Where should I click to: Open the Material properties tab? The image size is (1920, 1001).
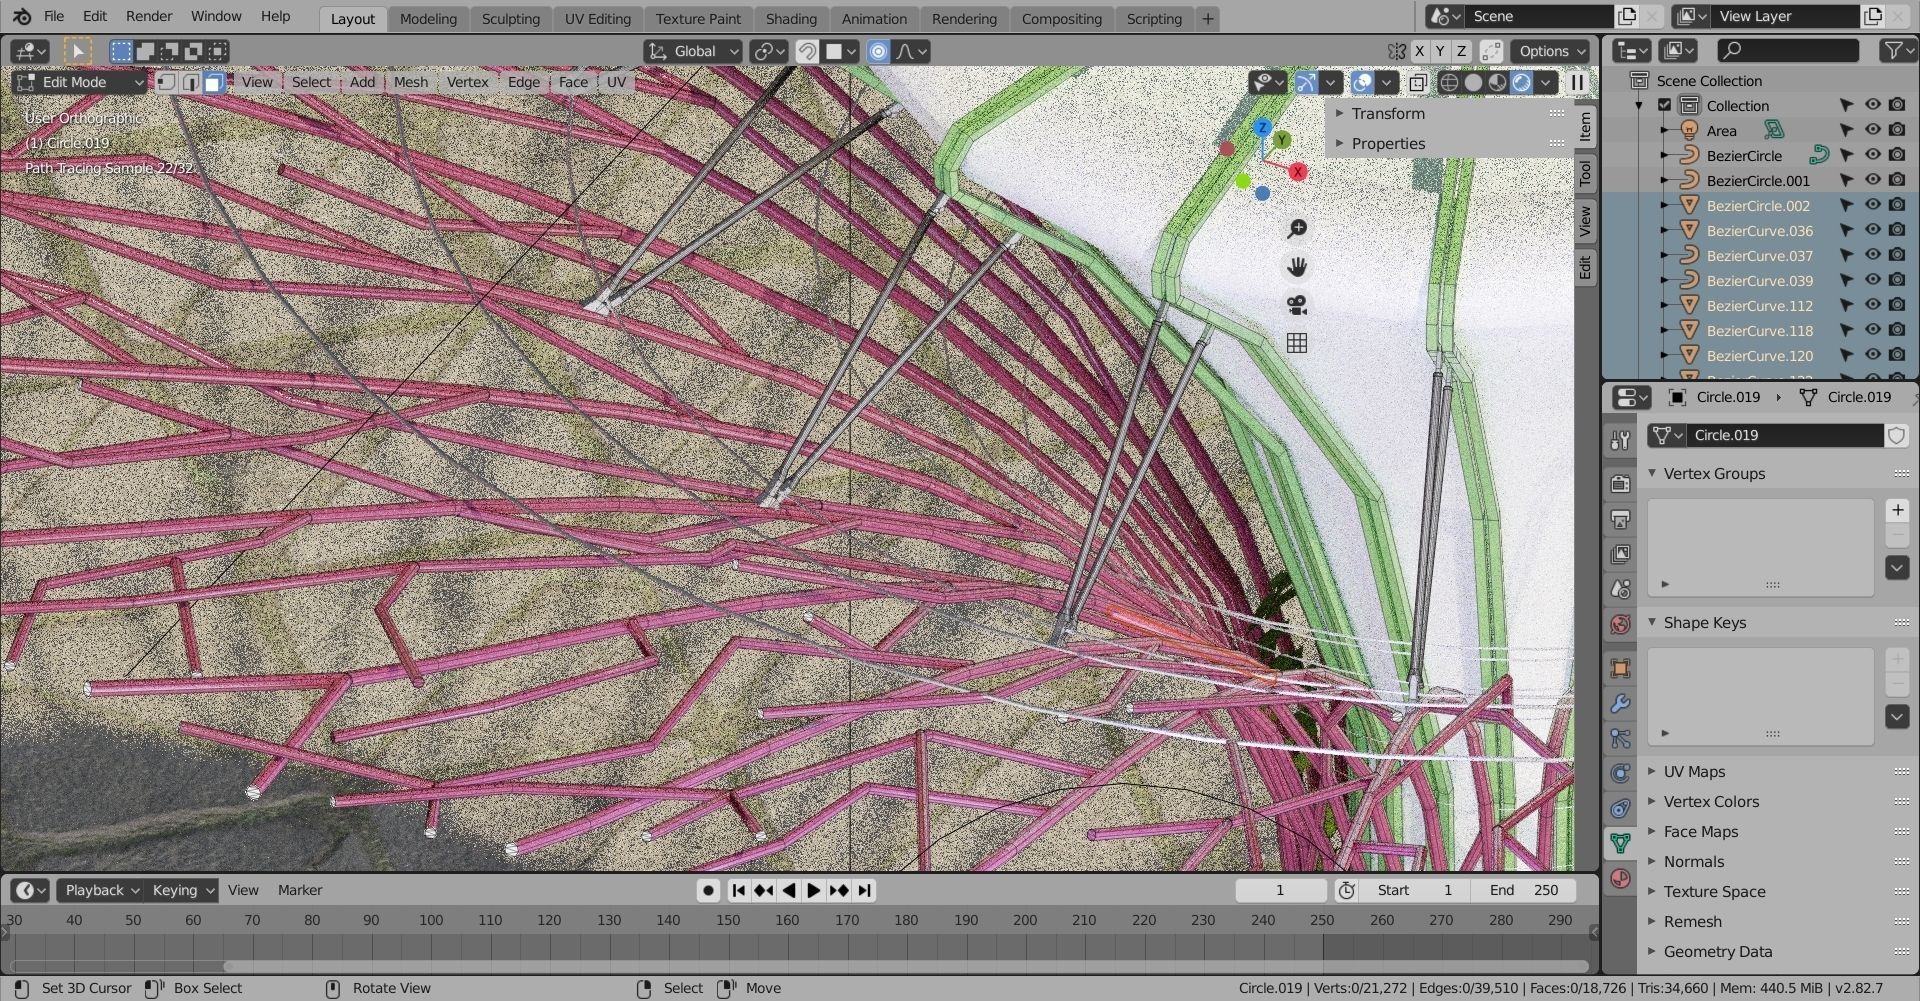[x=1620, y=879]
